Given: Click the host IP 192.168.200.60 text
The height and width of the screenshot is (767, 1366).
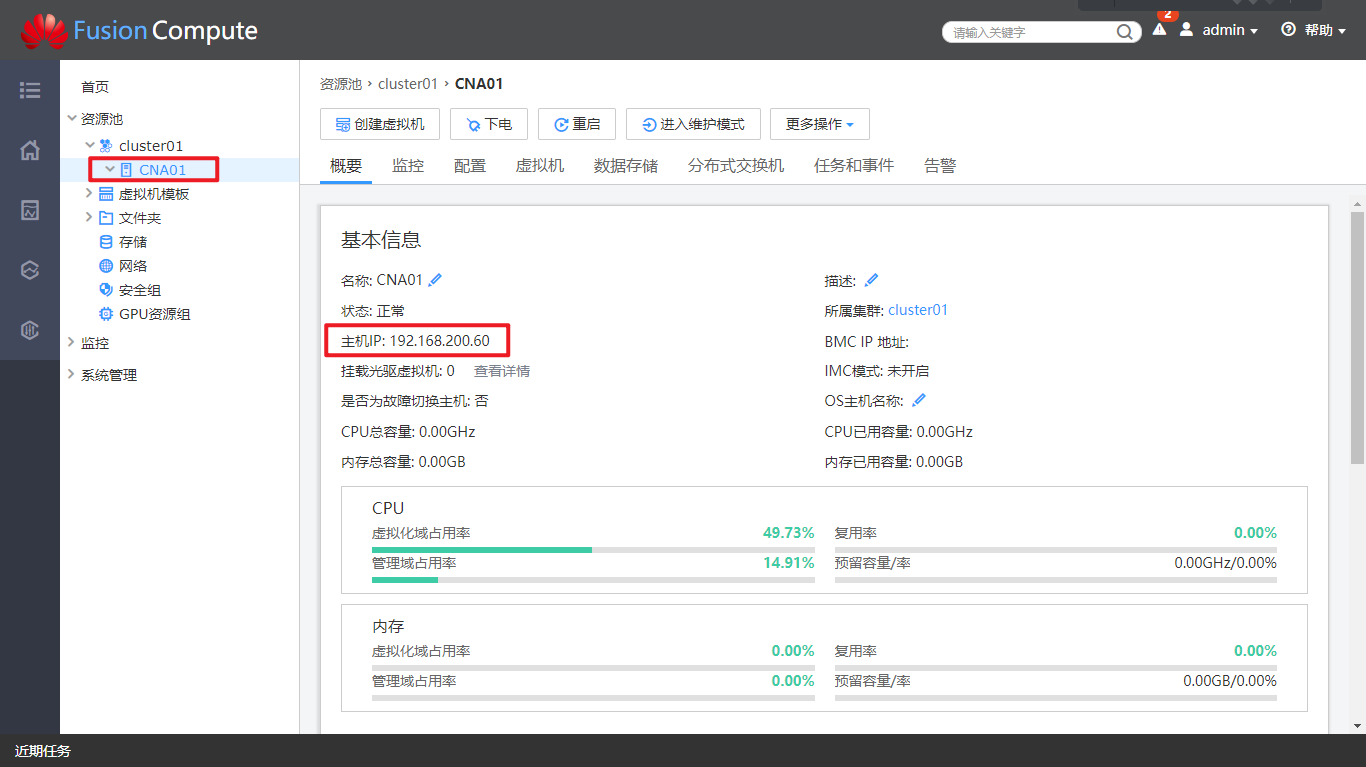Looking at the screenshot, I should coord(440,341).
